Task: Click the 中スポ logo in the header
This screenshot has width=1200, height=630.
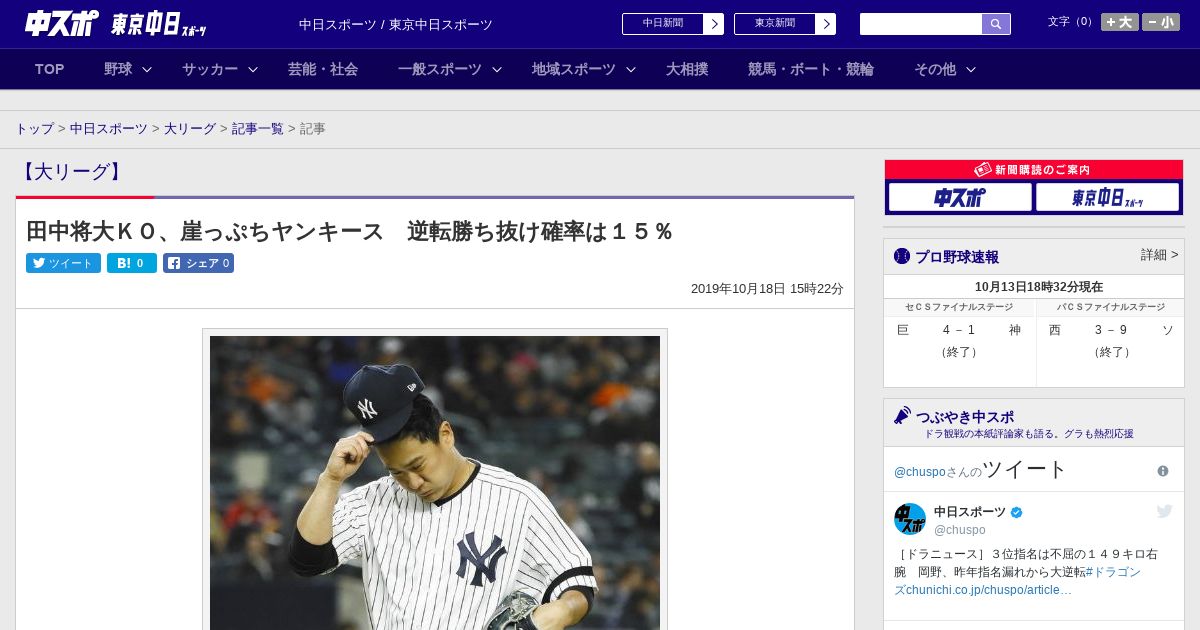Action: coord(61,23)
